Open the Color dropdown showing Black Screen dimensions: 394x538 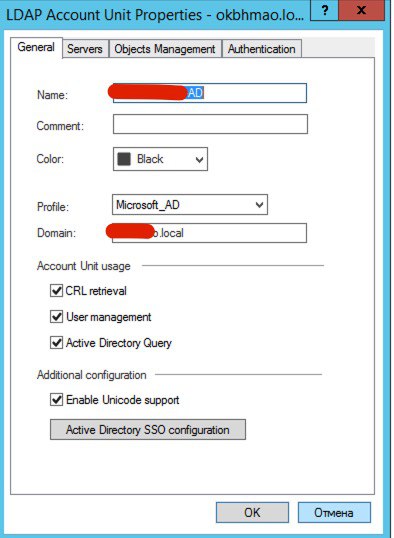click(160, 159)
